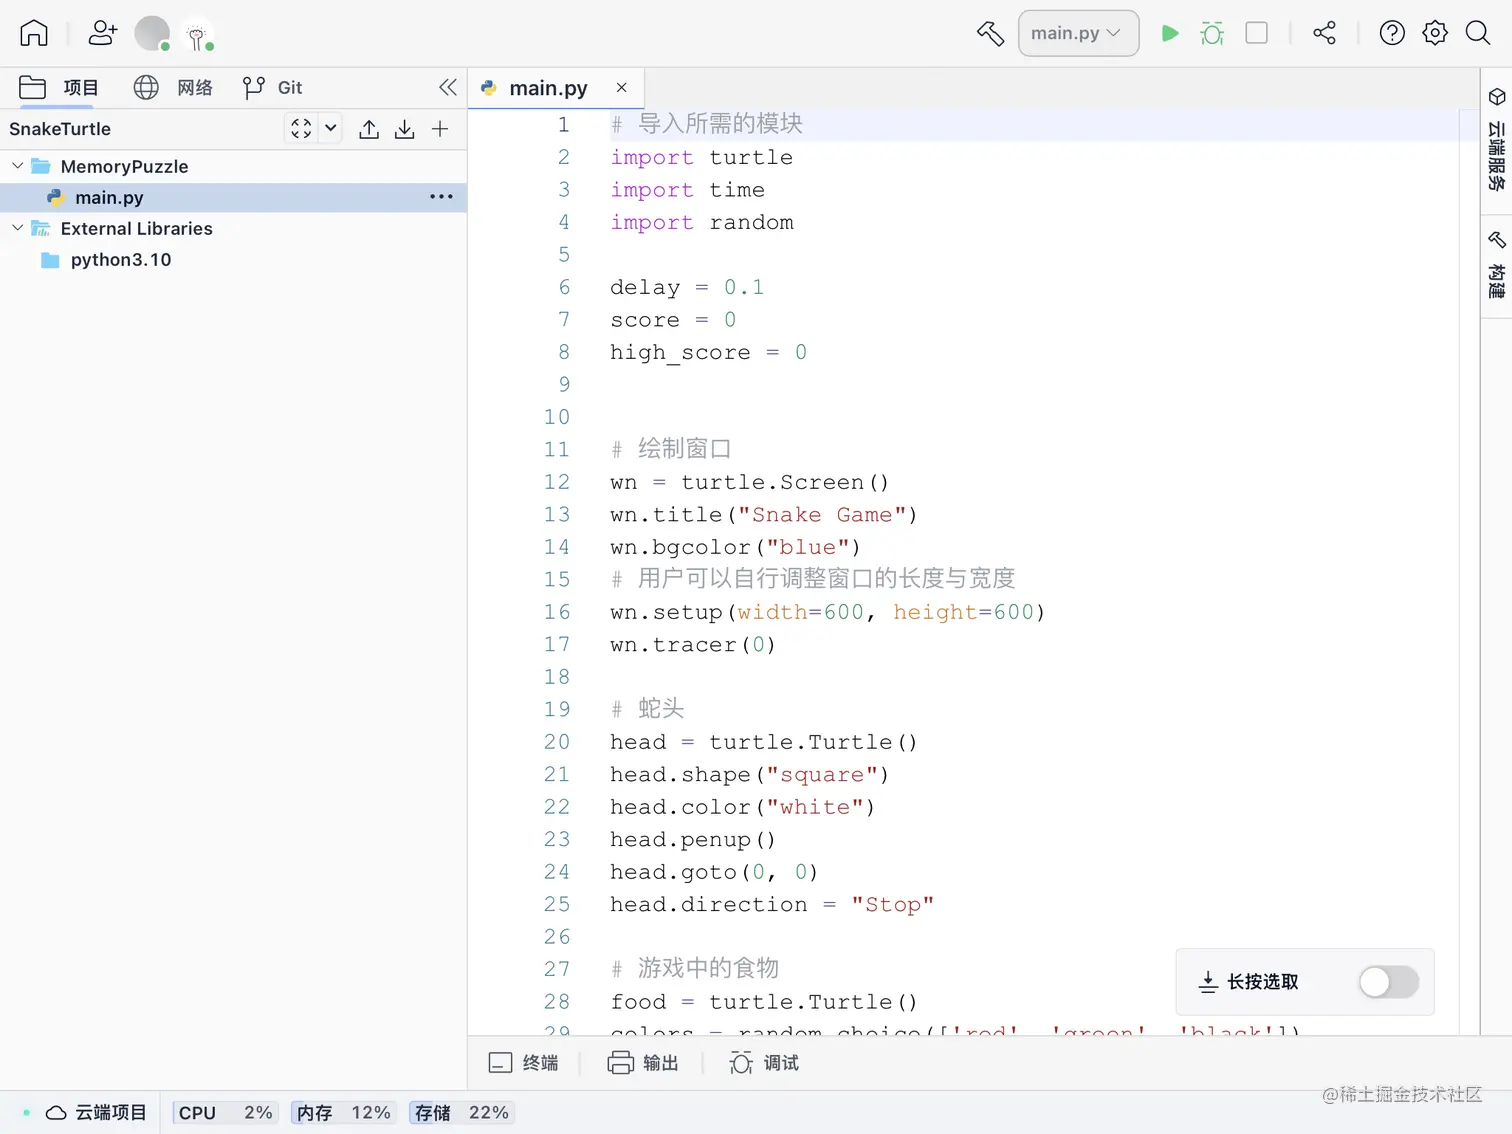Start debugging with the green bug icon

pos(1212,33)
